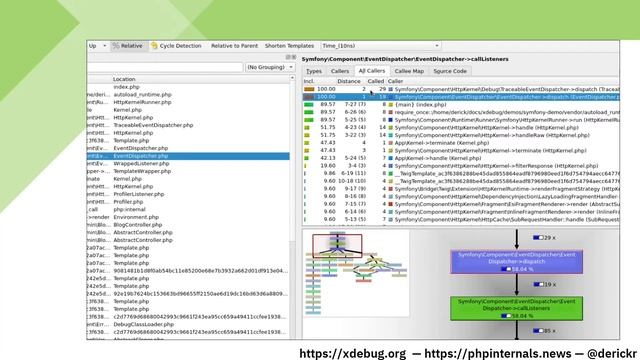Sort by the Caller column header
The image size is (640, 360).
pos(395,81)
